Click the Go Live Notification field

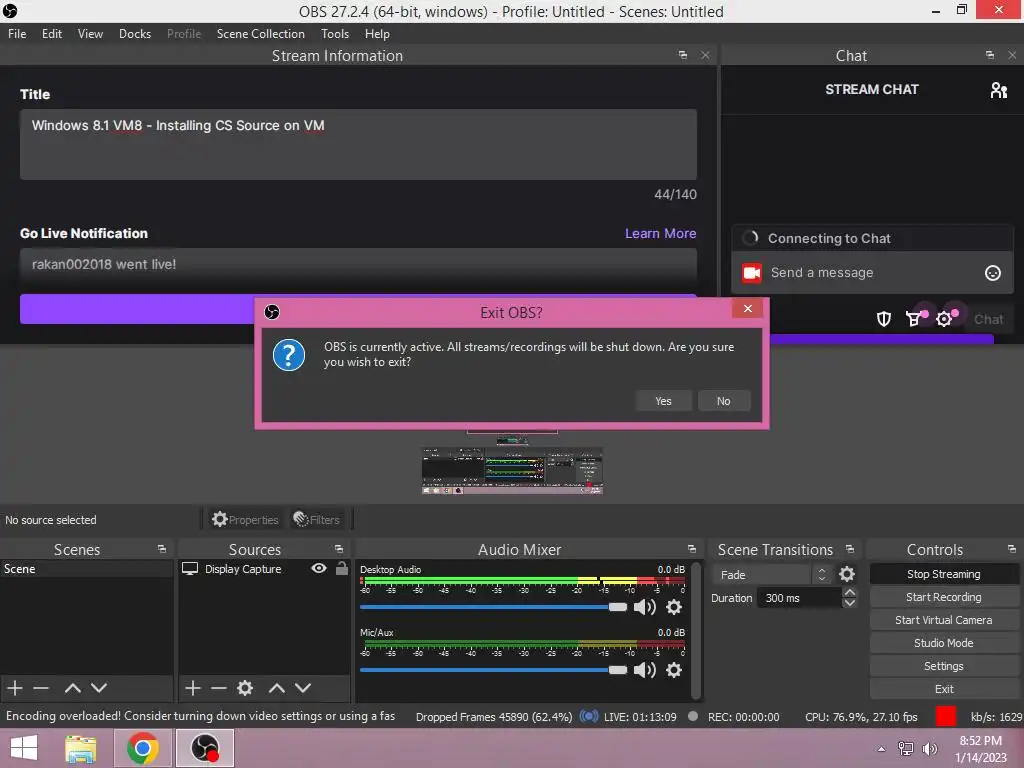tap(358, 264)
